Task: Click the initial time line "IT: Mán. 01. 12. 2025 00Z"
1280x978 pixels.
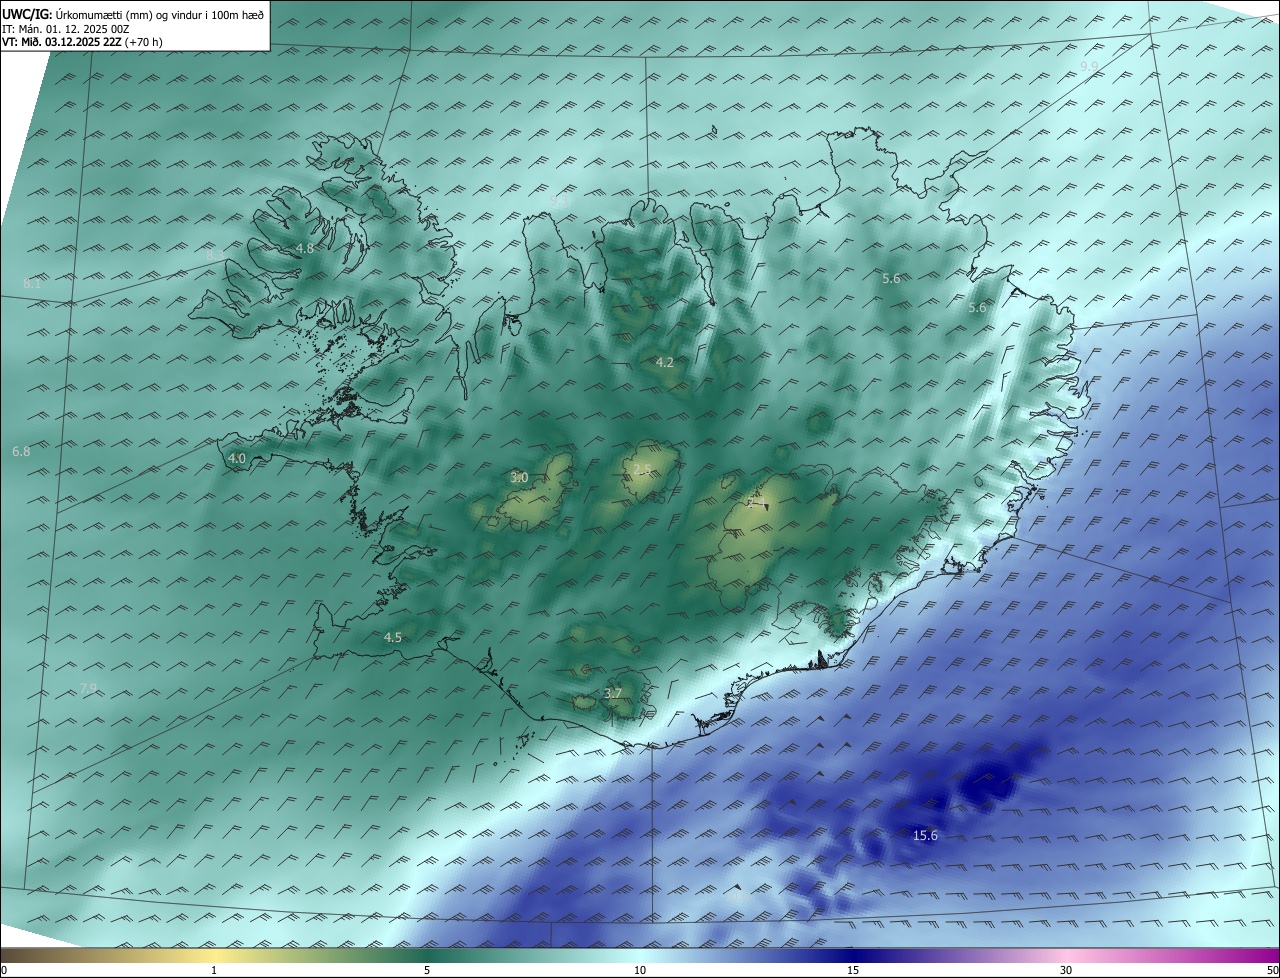Action: pos(65,29)
